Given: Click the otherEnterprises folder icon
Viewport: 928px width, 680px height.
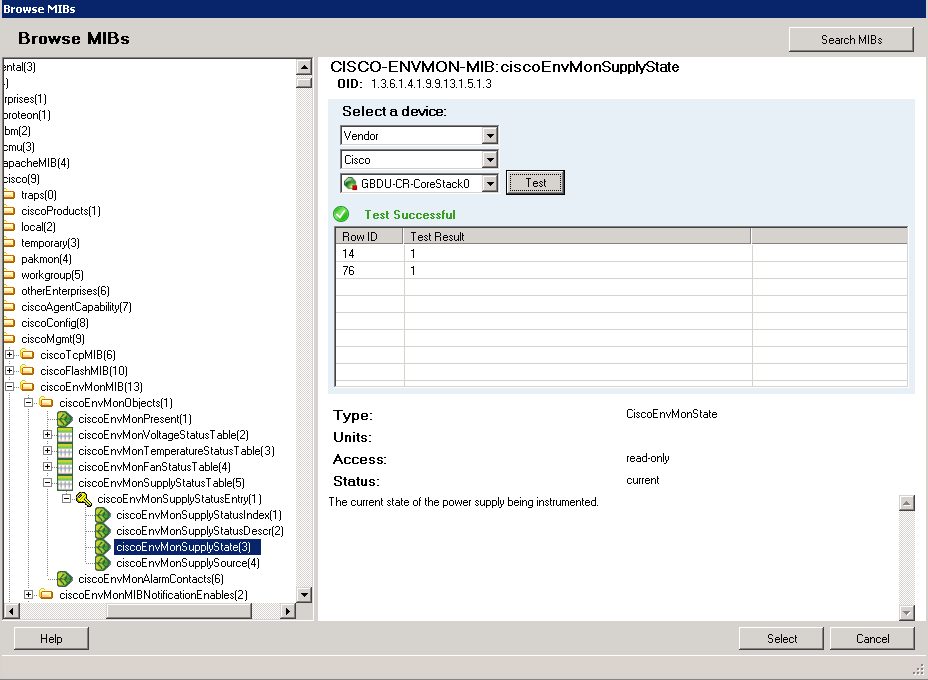Looking at the screenshot, I should [9, 291].
